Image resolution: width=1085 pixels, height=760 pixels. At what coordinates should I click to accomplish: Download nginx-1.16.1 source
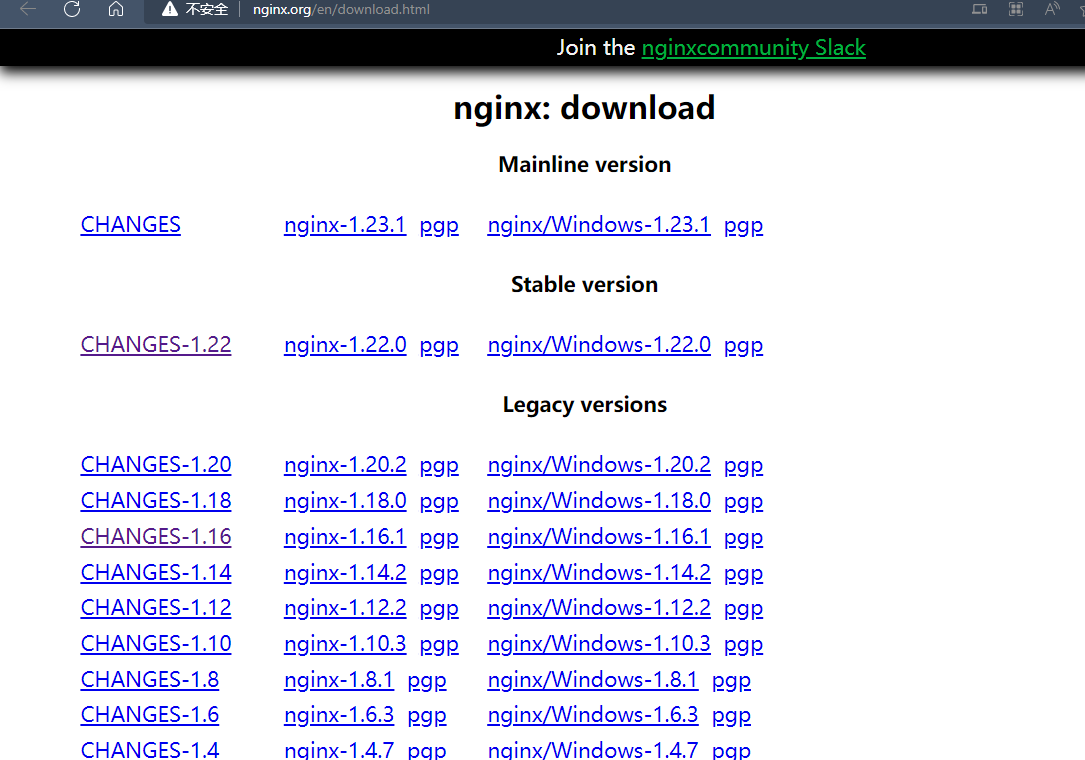(345, 536)
